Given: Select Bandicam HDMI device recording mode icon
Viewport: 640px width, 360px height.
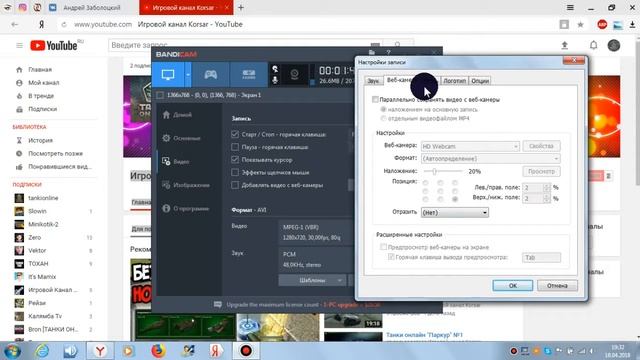Looking at the screenshot, I should tap(249, 75).
